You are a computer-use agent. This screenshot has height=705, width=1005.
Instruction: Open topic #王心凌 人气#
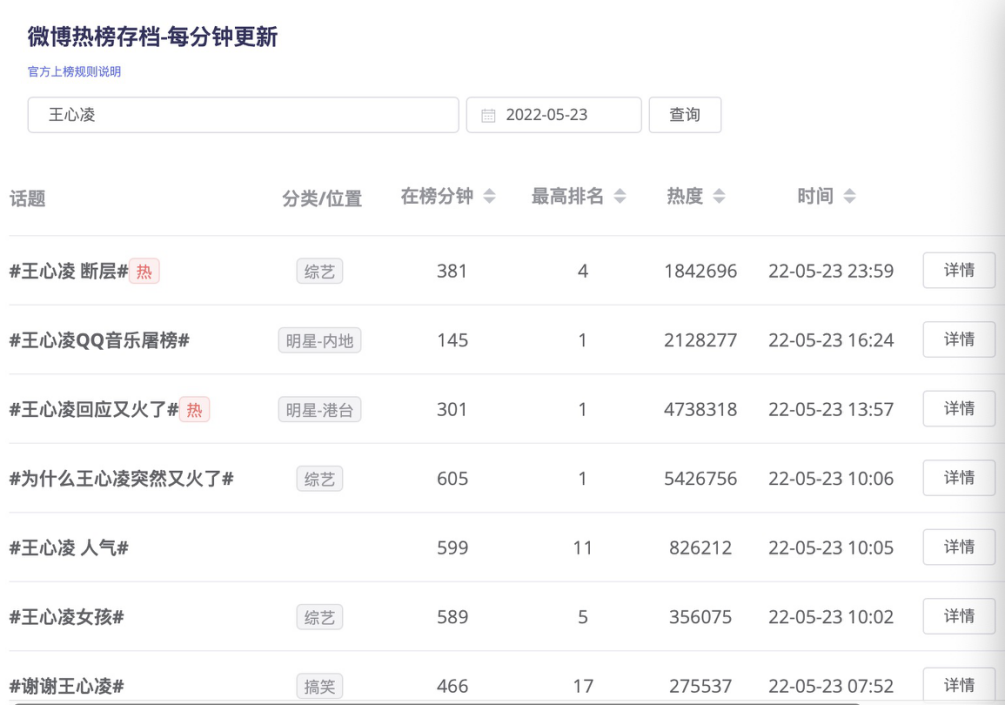(69, 548)
